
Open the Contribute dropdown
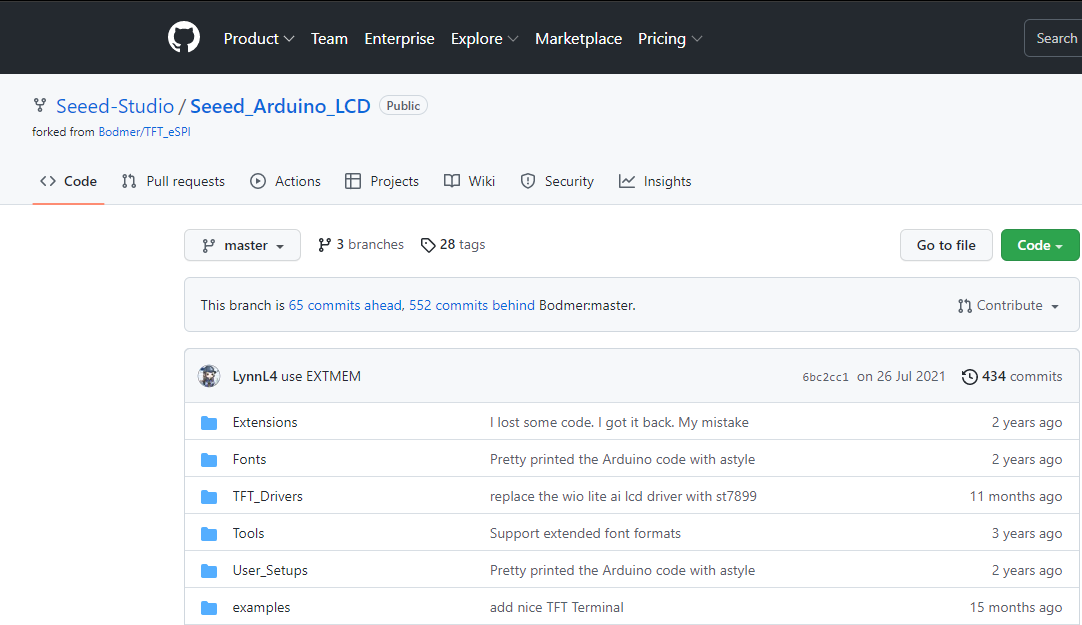click(x=1008, y=306)
